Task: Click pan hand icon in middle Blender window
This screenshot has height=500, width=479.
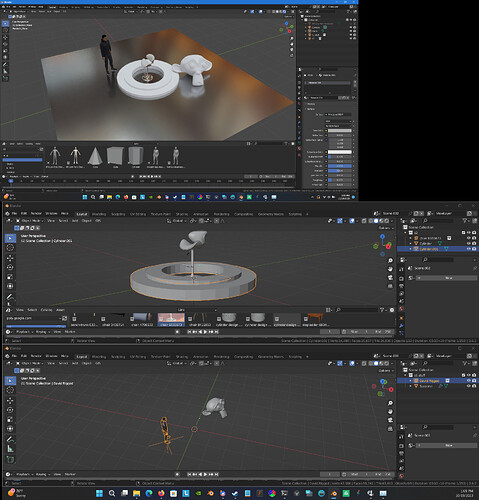Action: pyautogui.click(x=390, y=269)
